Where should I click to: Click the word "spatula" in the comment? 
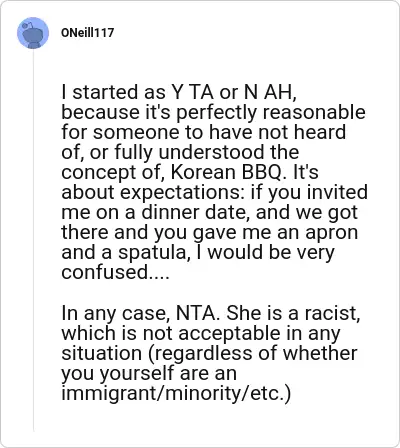click(x=151, y=252)
